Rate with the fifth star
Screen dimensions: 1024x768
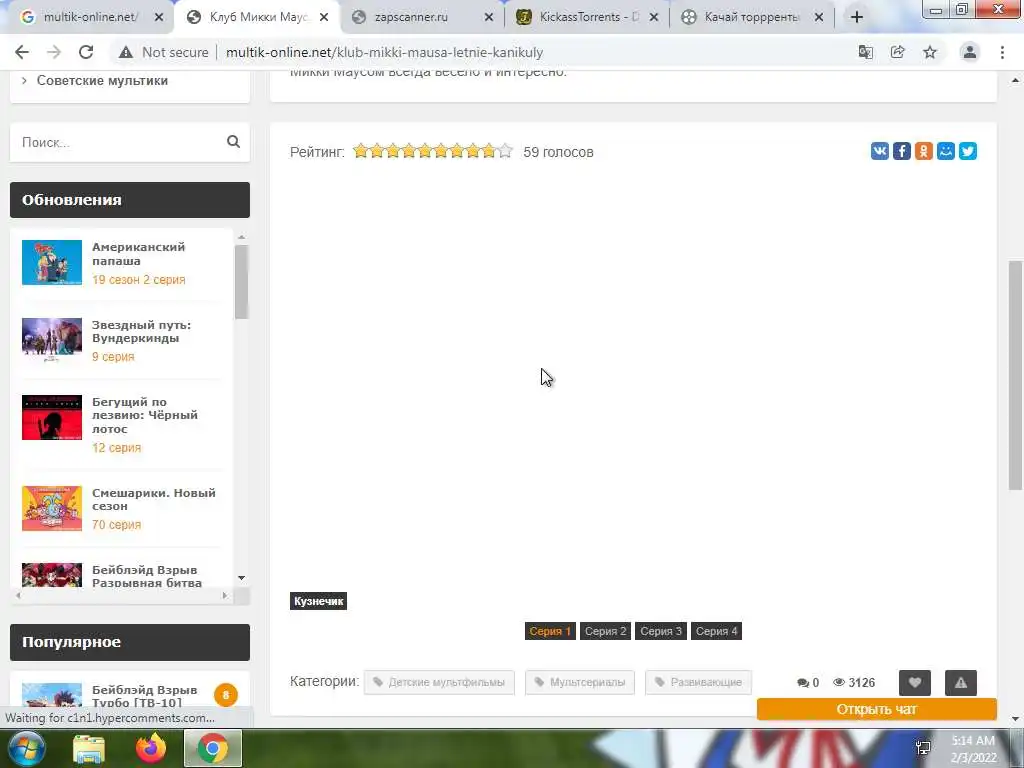coord(425,152)
